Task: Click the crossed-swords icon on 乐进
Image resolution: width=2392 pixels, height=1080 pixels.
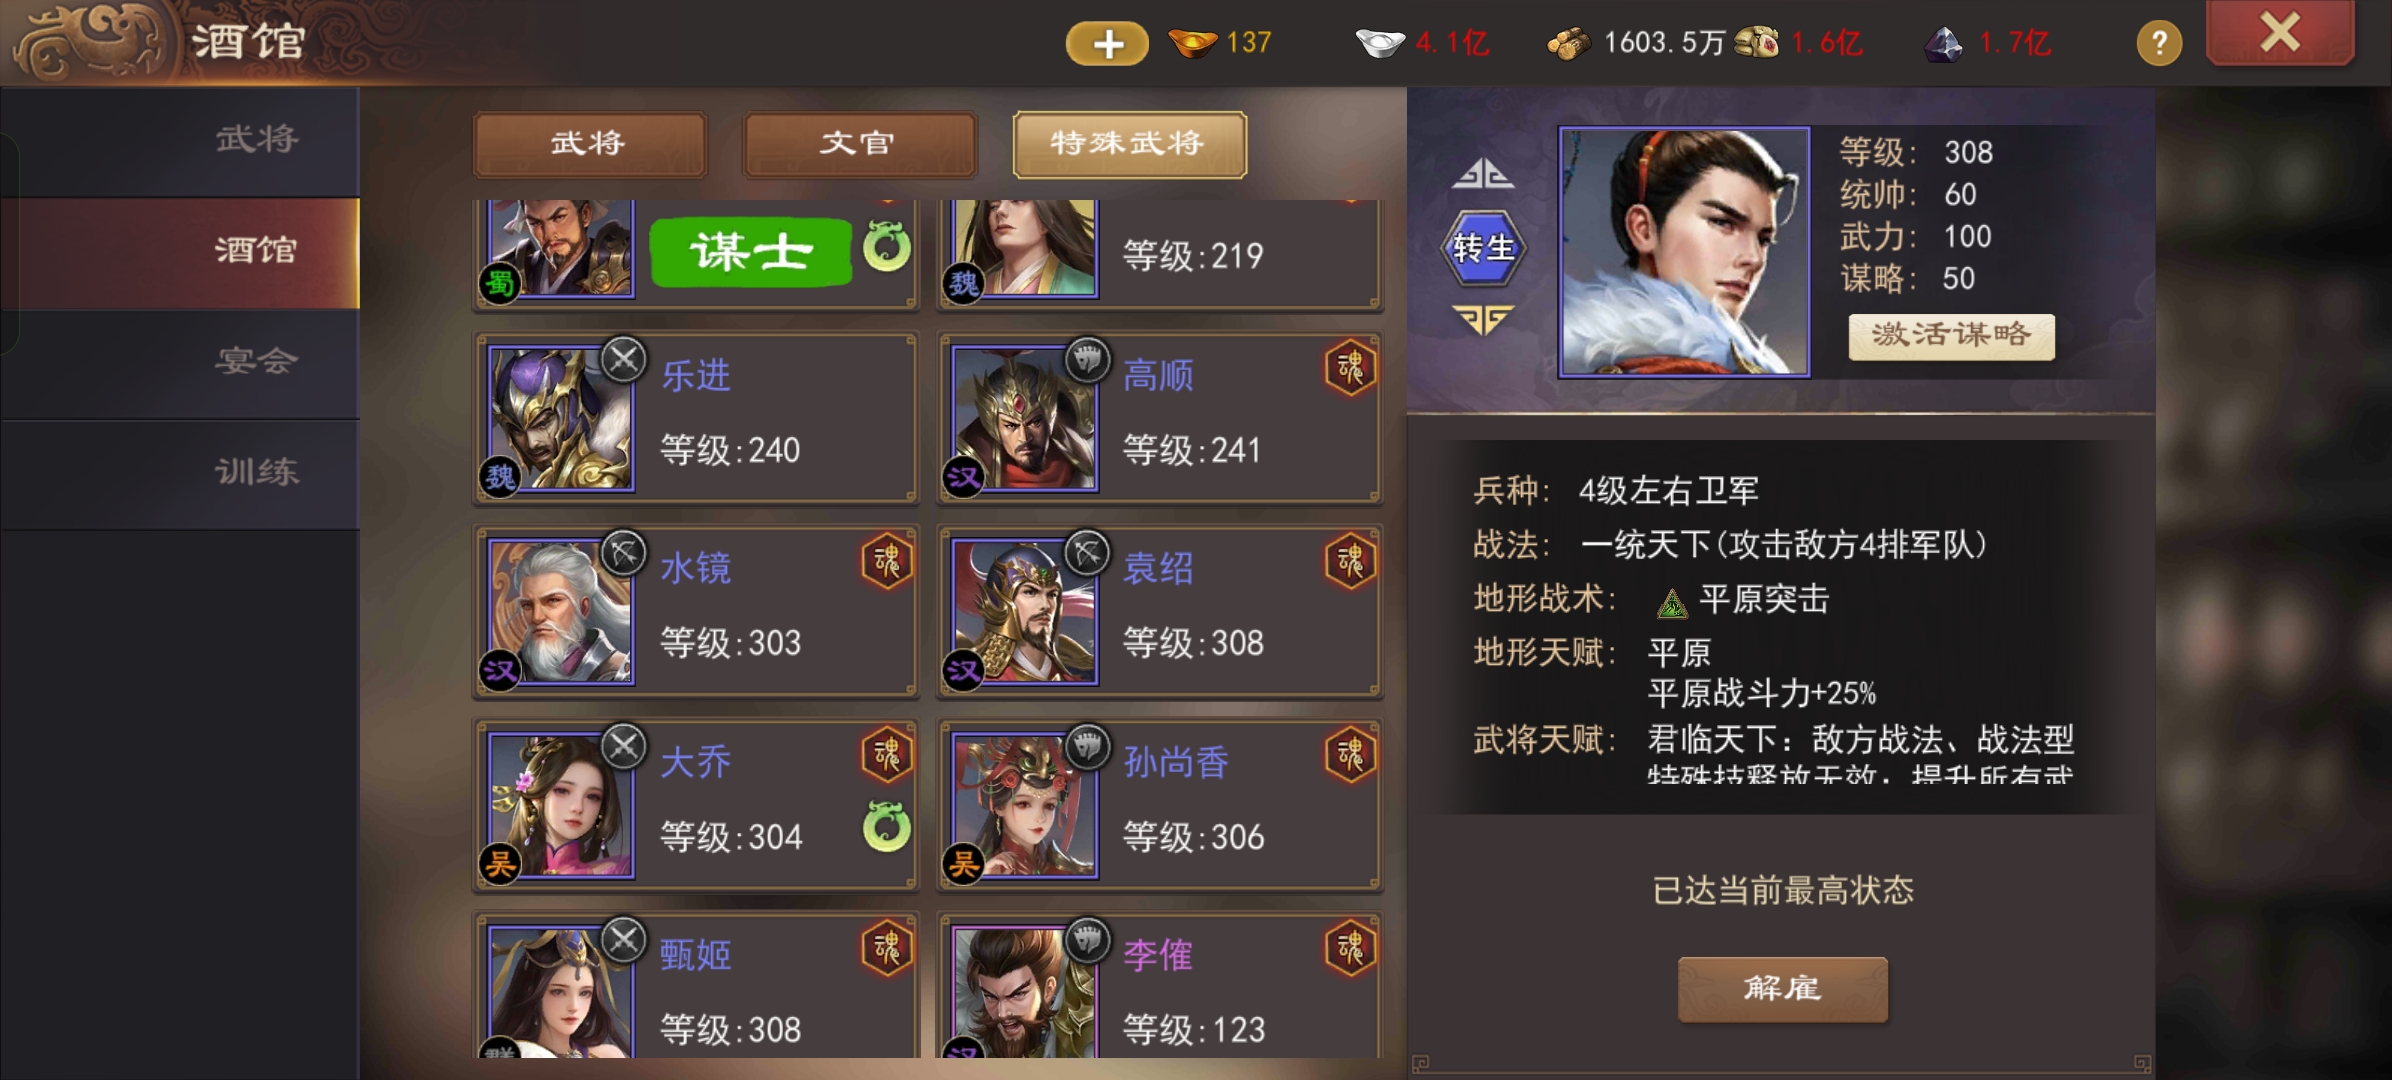Action: (624, 360)
